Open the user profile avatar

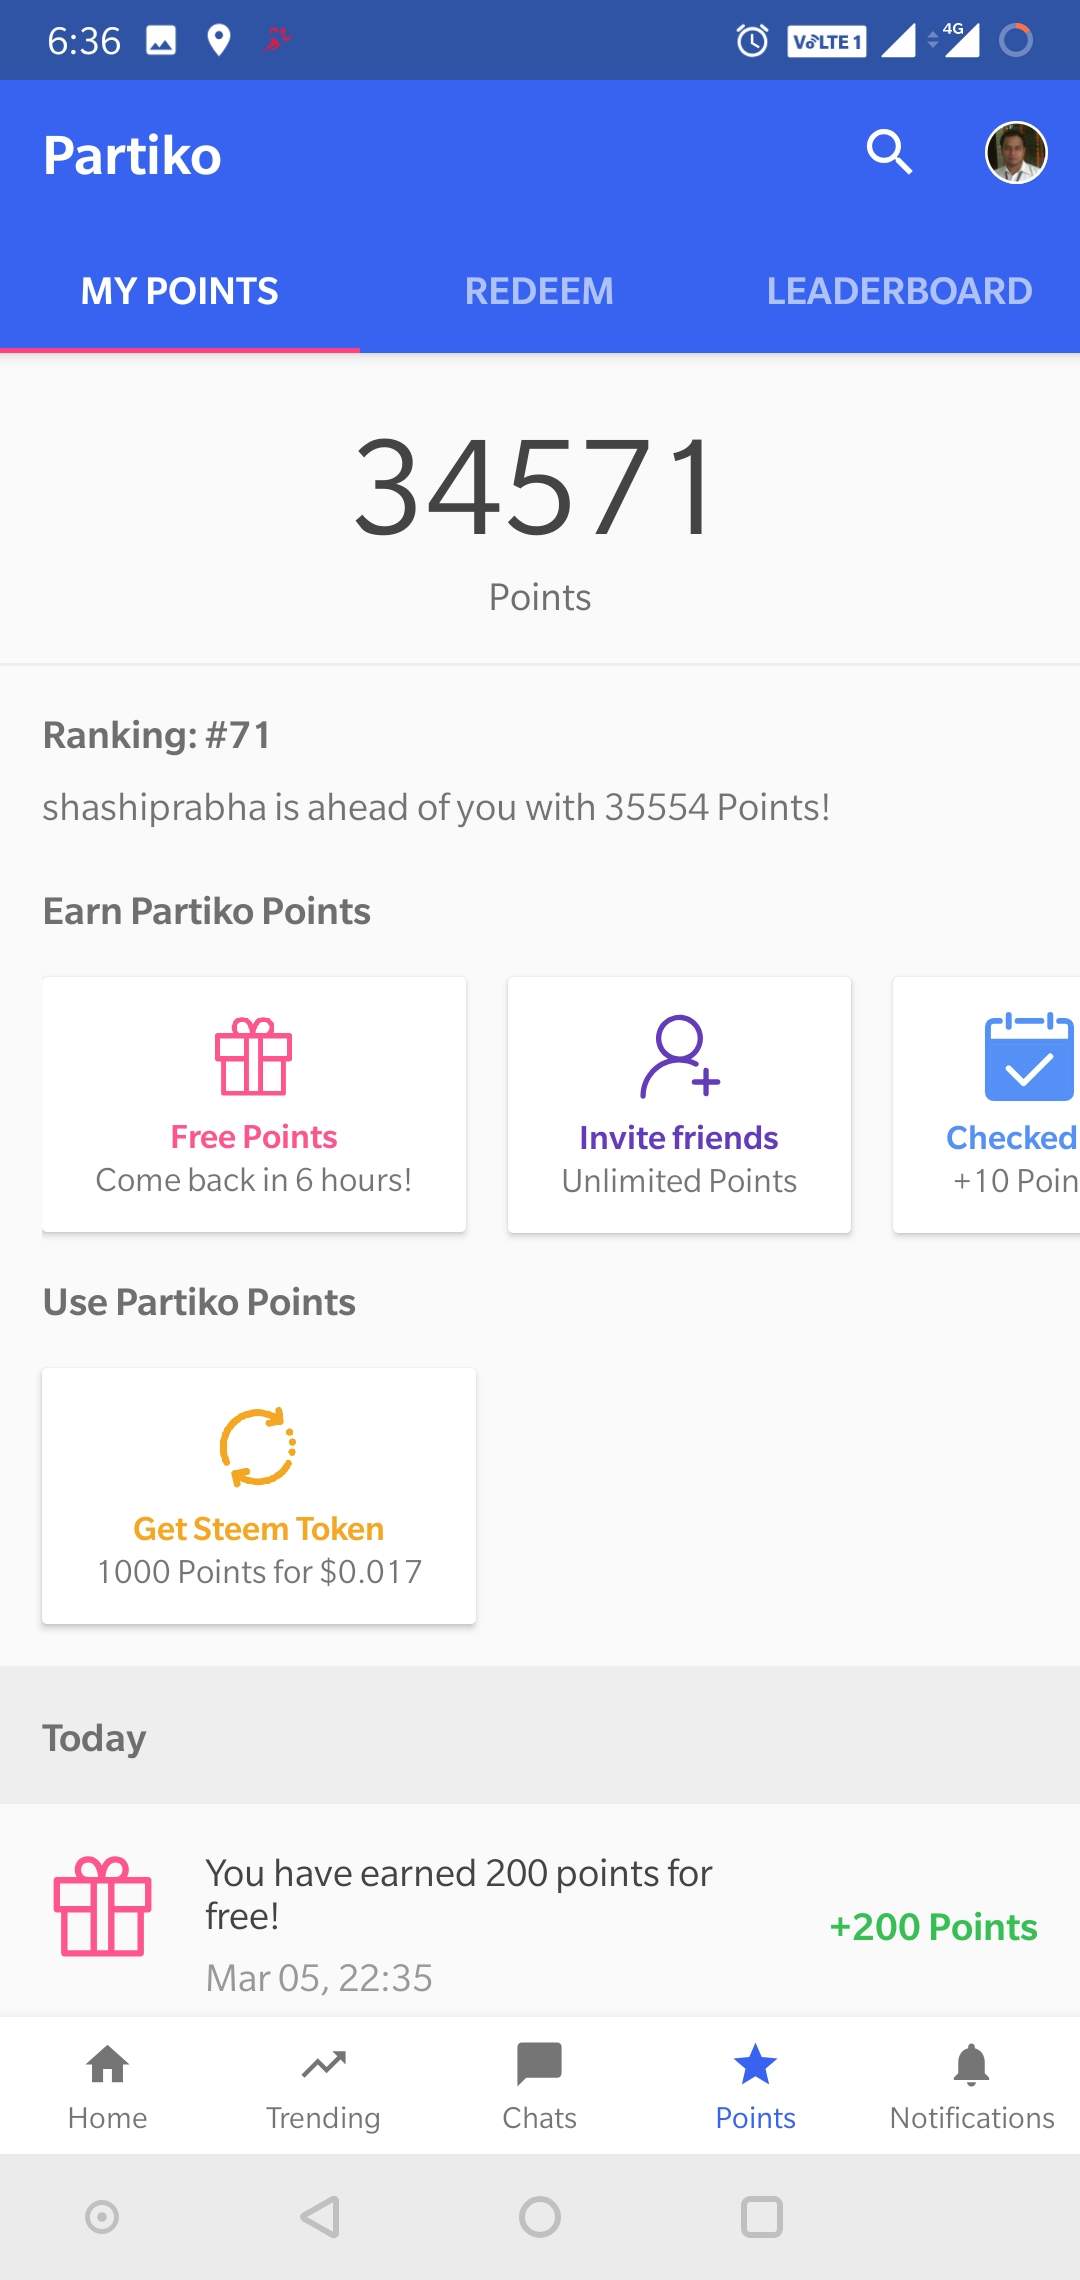1016,153
